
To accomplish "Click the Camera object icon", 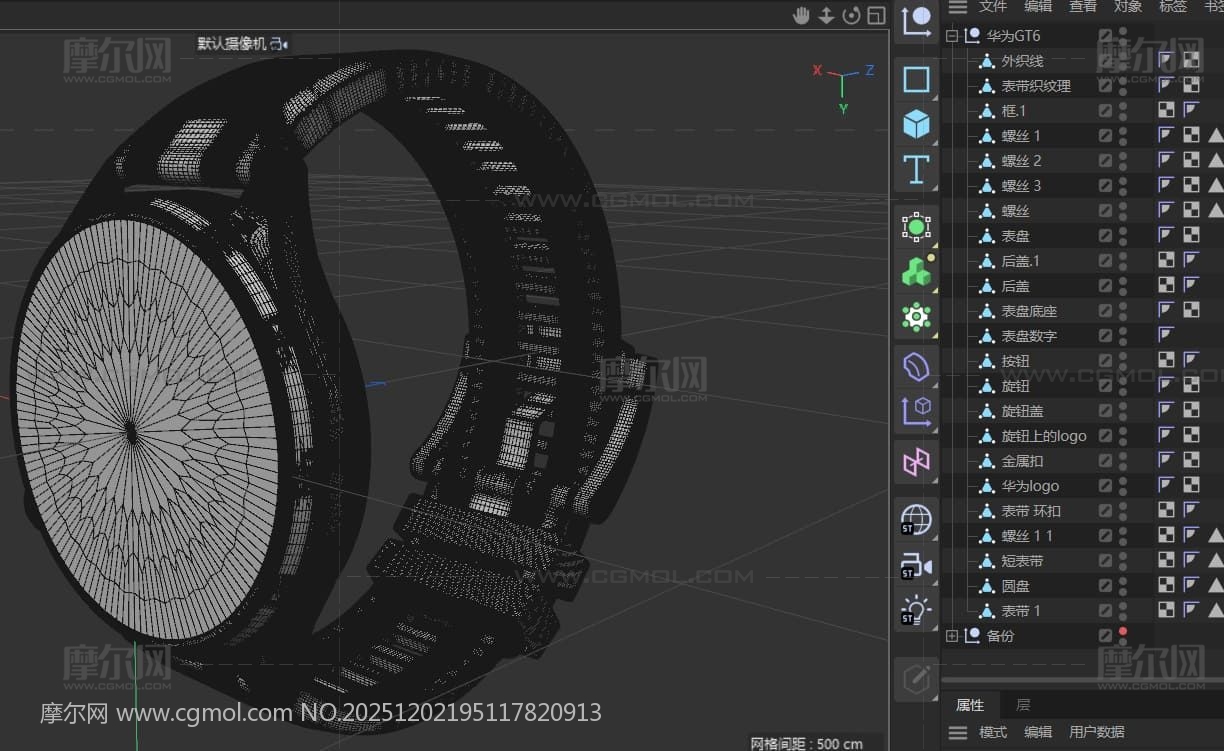I will (x=916, y=566).
